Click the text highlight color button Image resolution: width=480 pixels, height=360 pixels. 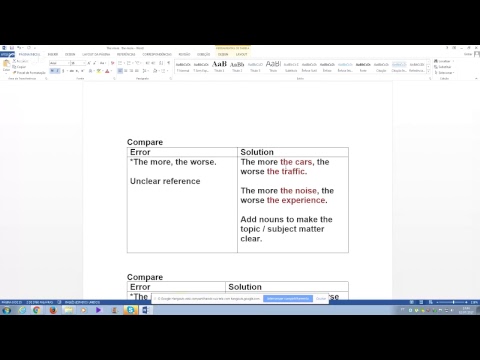(x=99, y=71)
